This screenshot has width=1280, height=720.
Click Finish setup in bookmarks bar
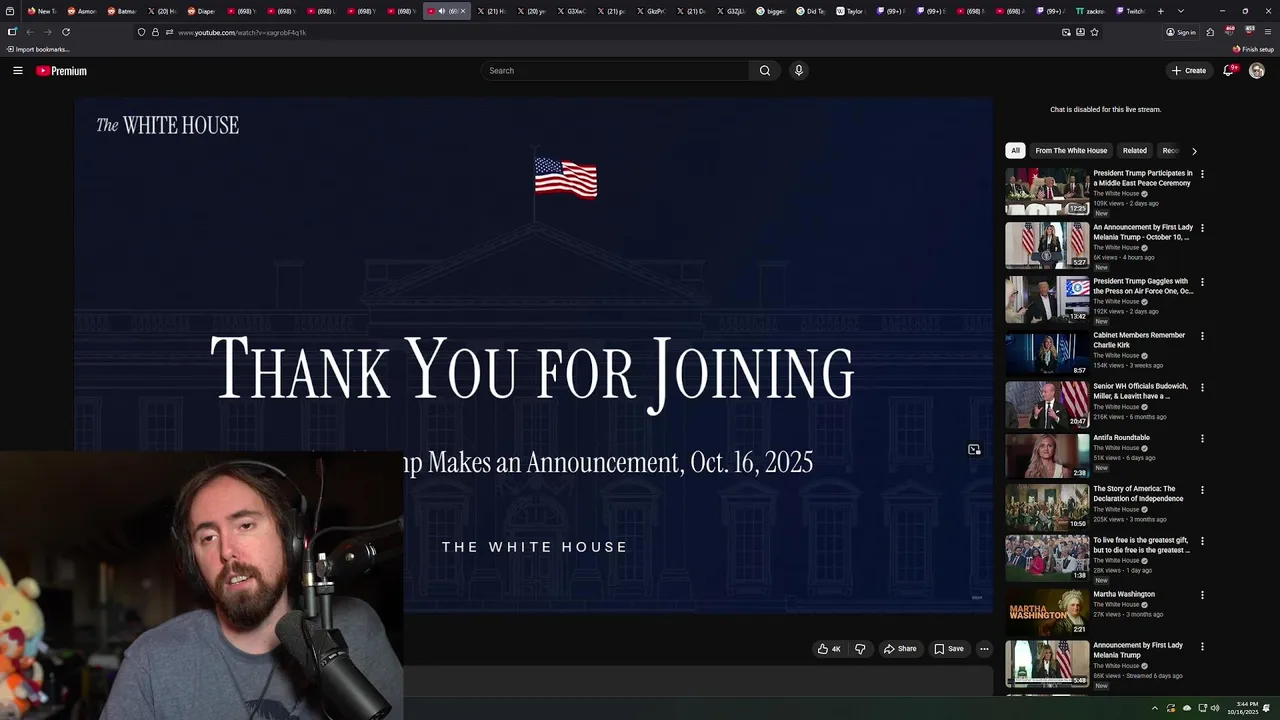click(1253, 49)
